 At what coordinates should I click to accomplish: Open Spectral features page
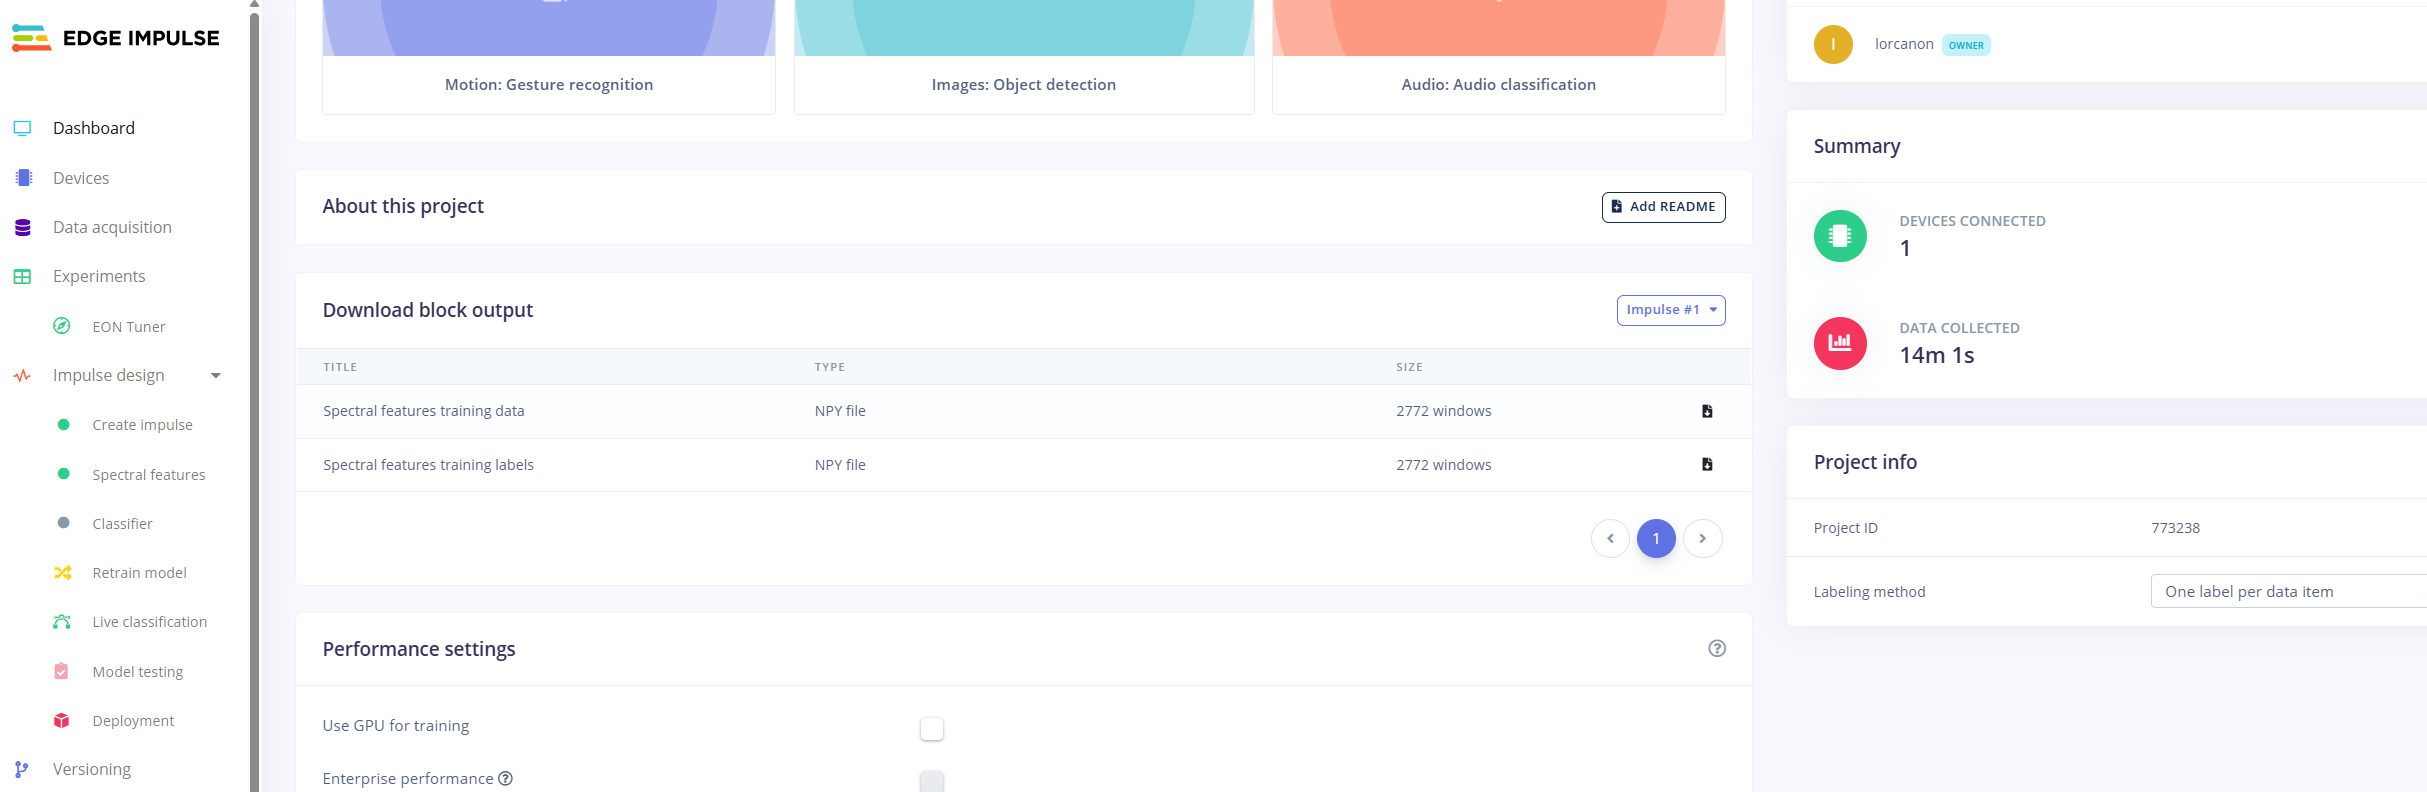[149, 475]
